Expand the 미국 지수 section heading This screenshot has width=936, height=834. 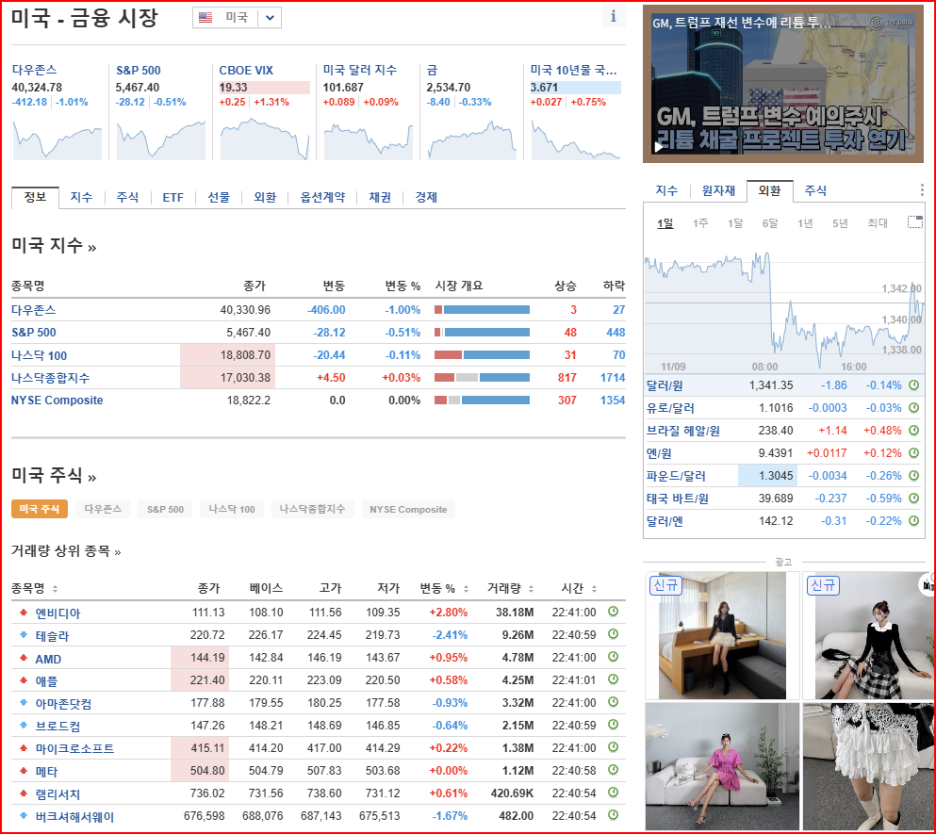(54, 245)
